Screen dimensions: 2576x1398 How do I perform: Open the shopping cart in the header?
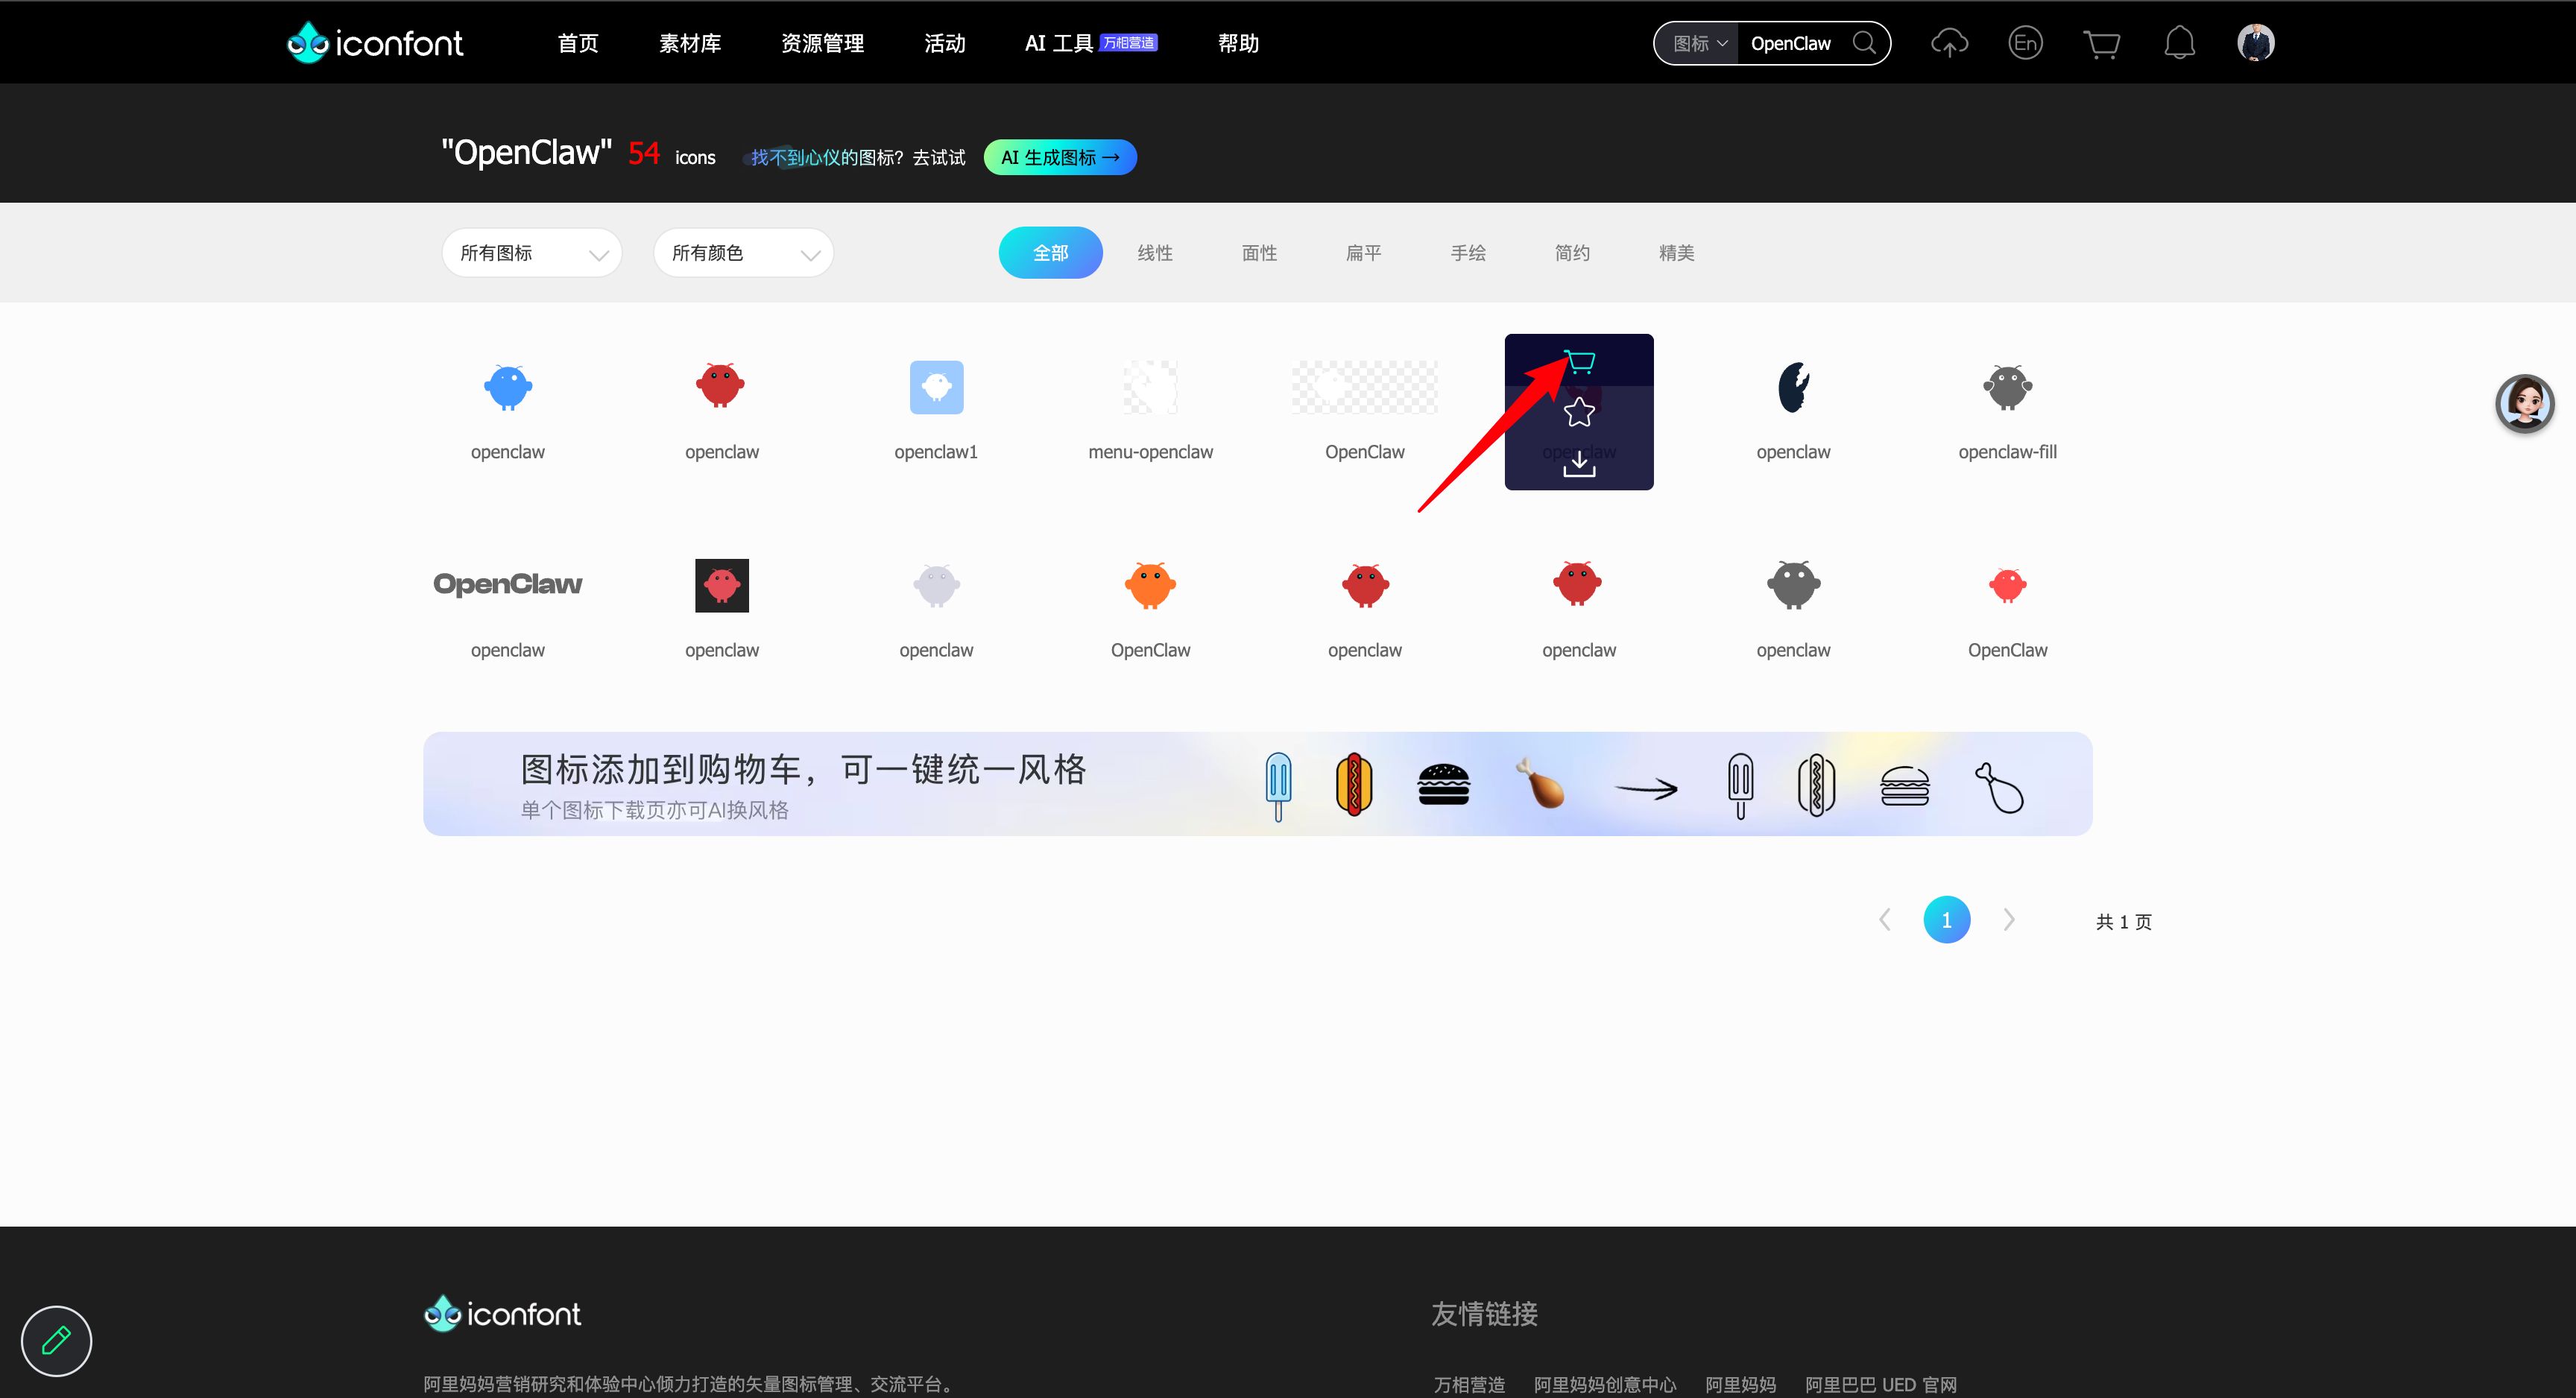coord(2102,44)
